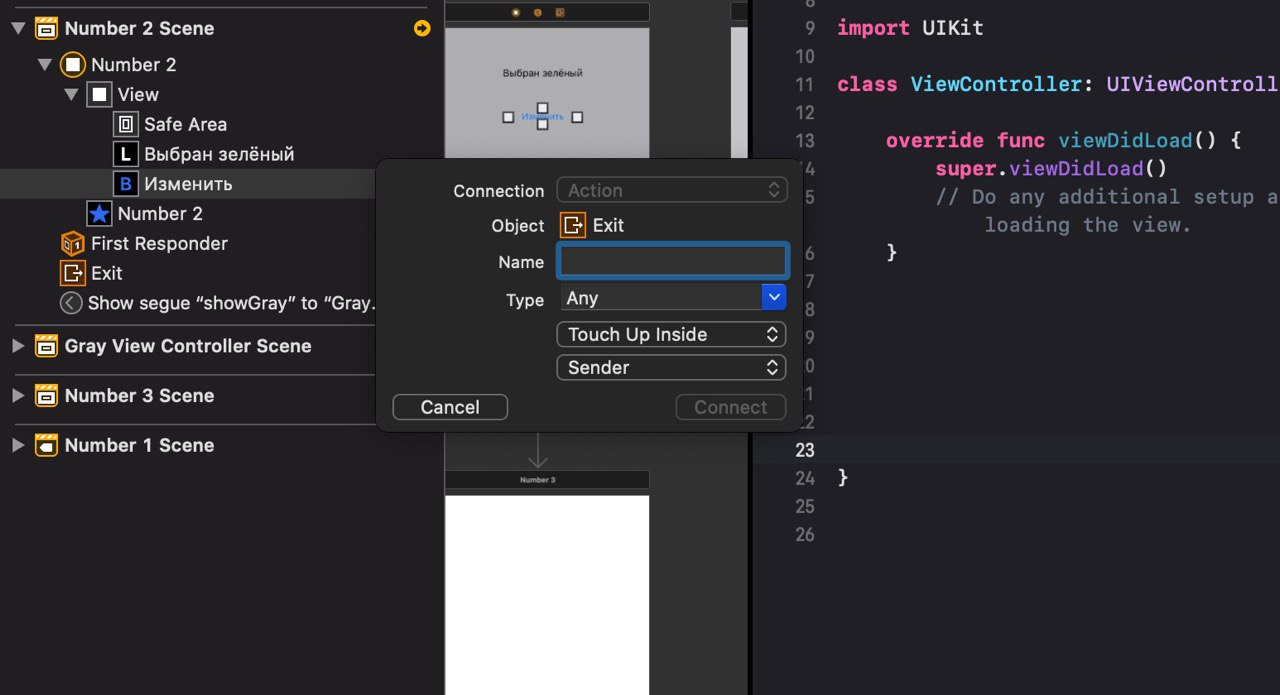Select the First Responder cube icon
1280x695 pixels.
[x=72, y=244]
